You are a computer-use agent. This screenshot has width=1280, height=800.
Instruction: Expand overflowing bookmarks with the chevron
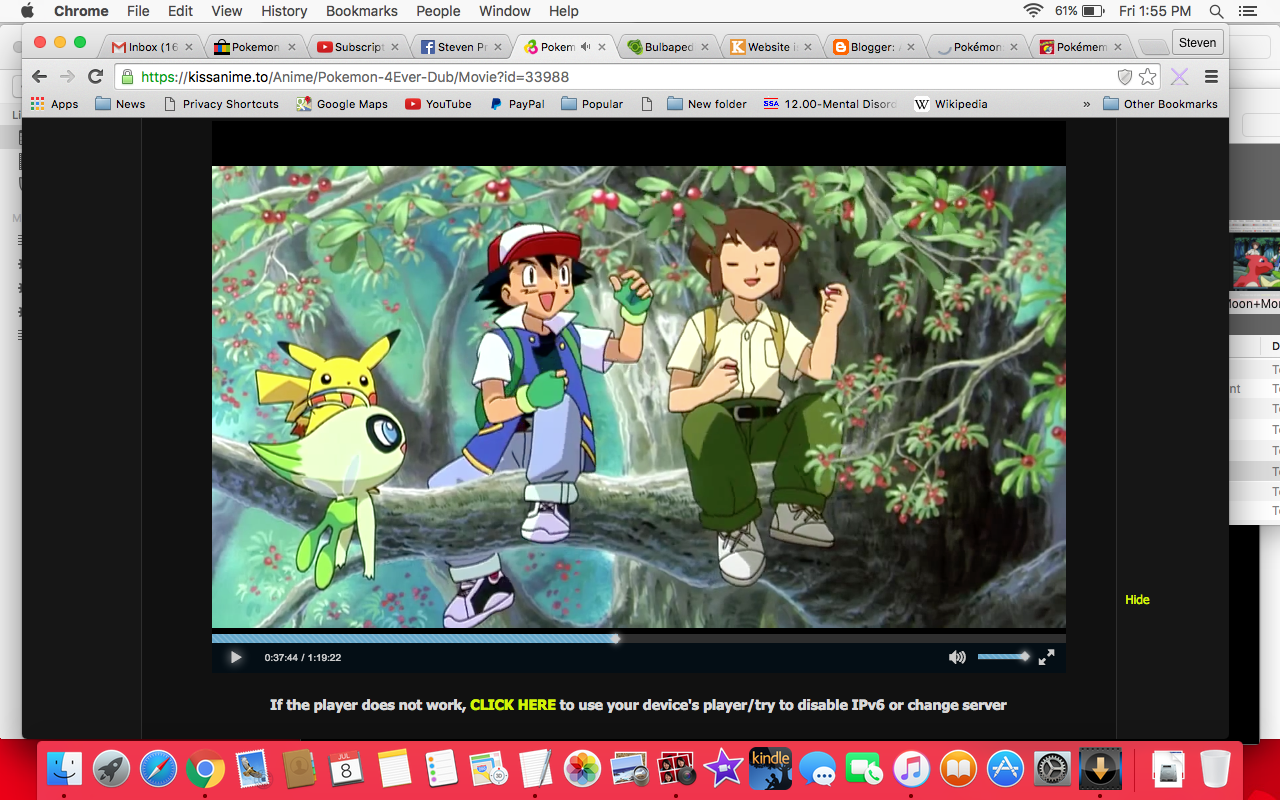click(x=1086, y=103)
